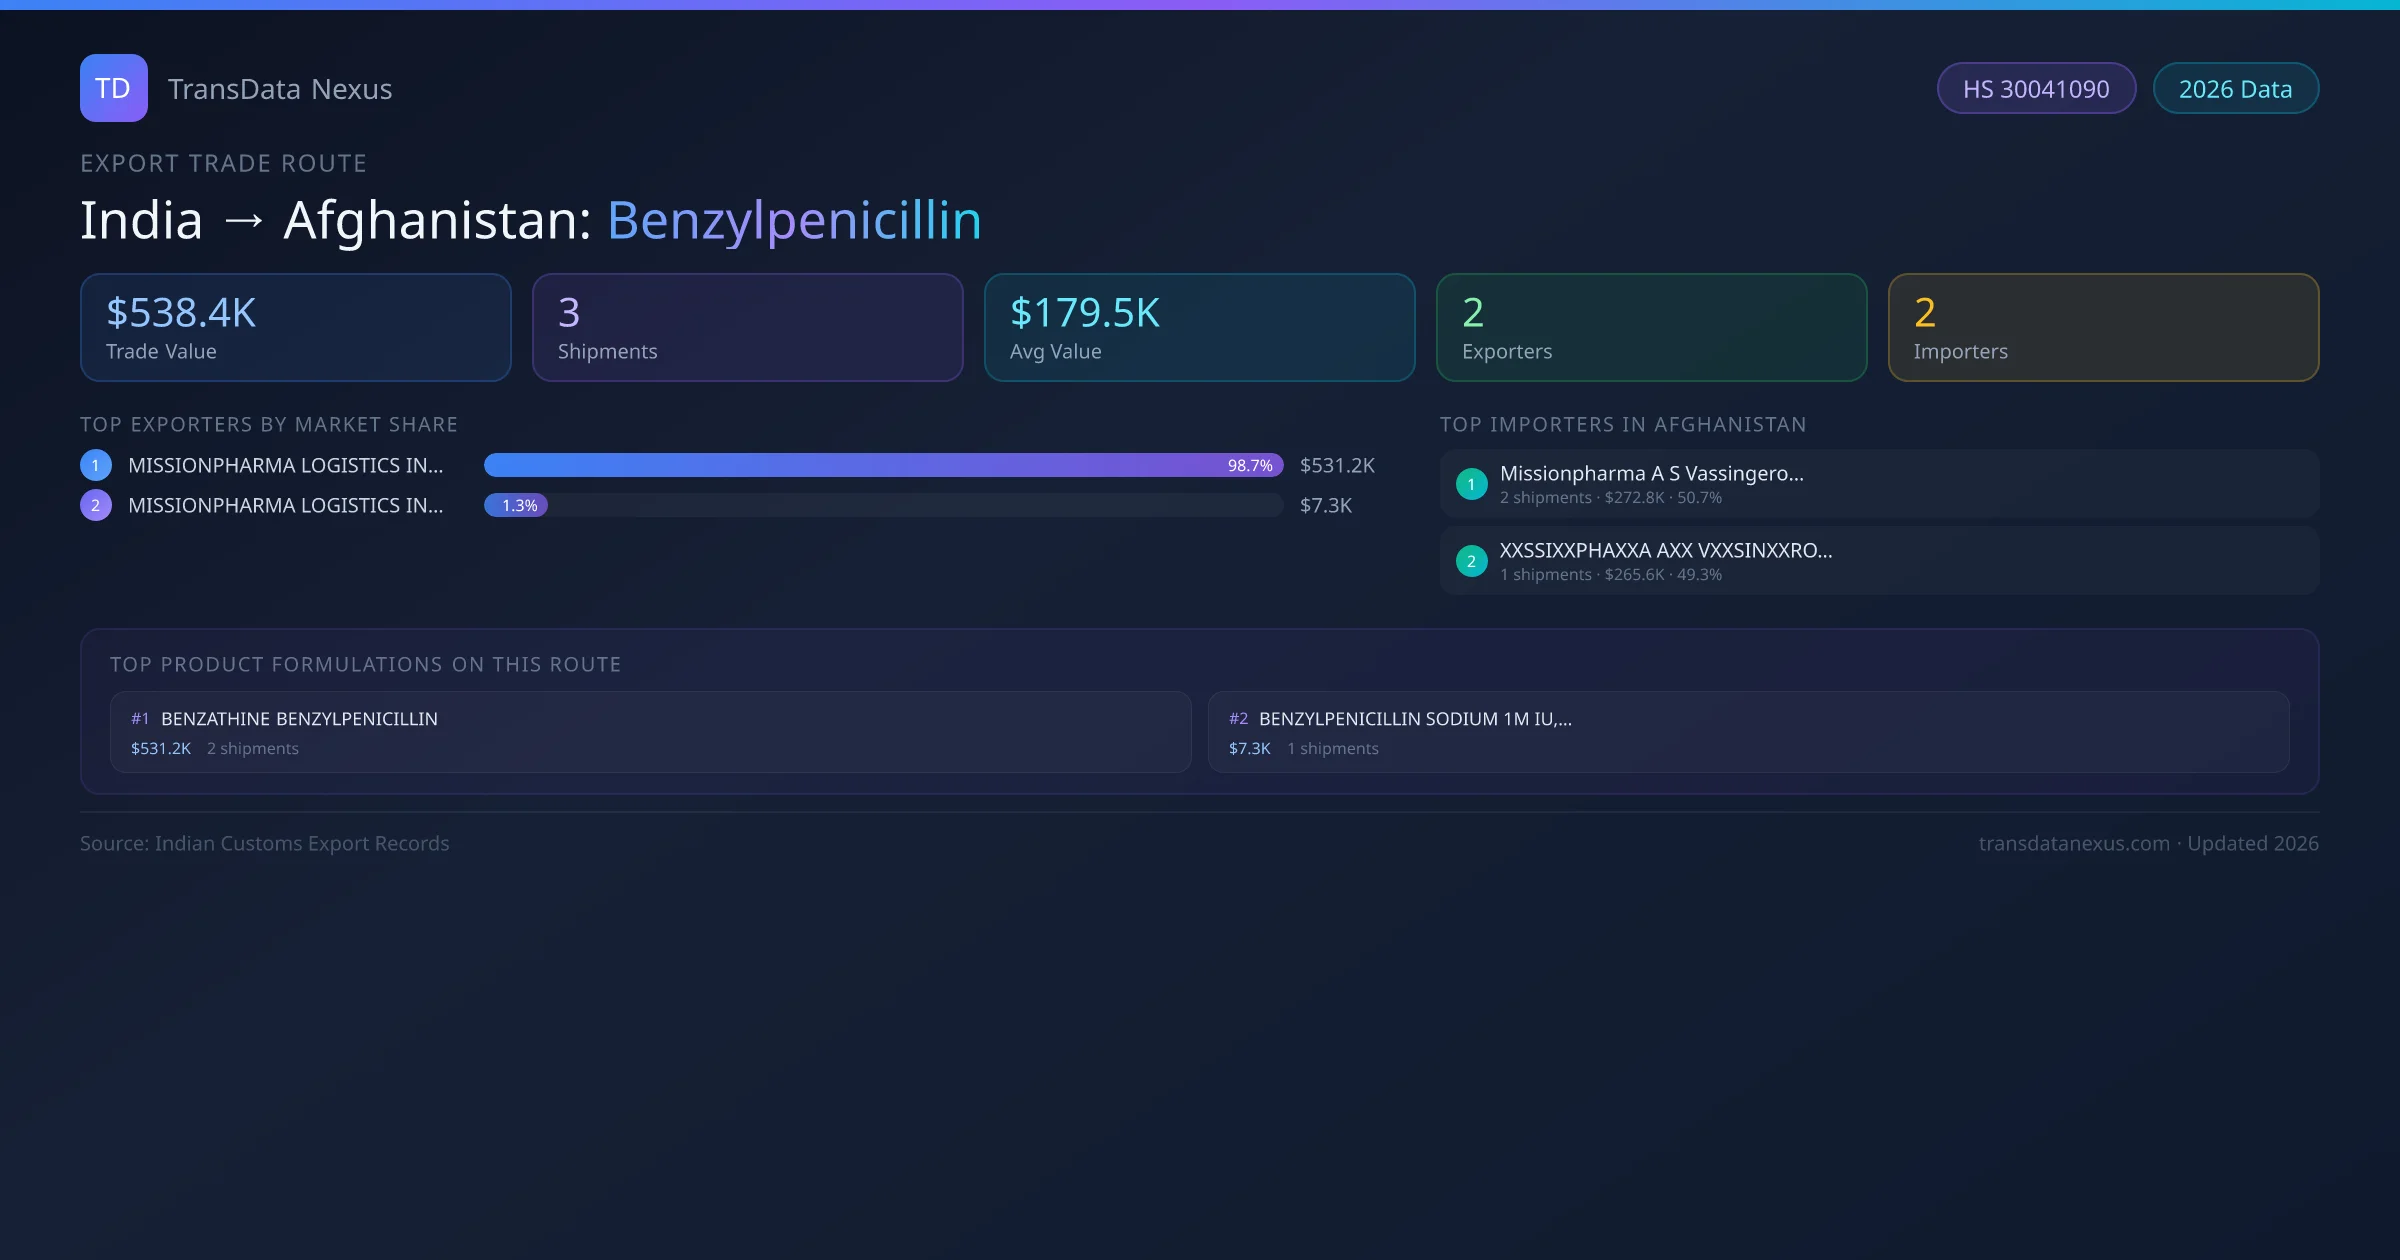Click the TD logo icon
Image resolution: width=2400 pixels, height=1260 pixels.
click(x=113, y=88)
